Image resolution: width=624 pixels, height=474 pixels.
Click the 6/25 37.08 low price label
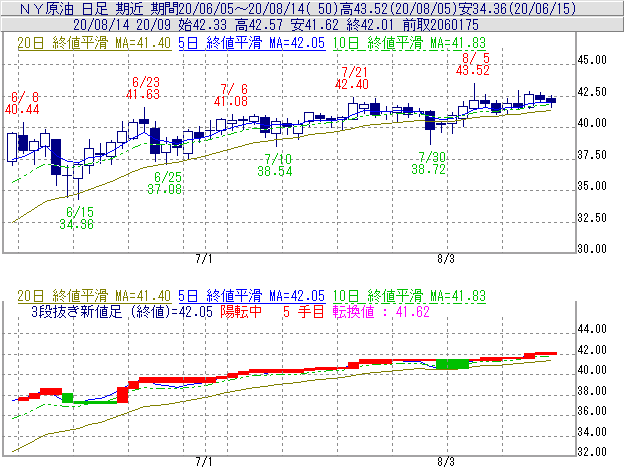[164, 183]
